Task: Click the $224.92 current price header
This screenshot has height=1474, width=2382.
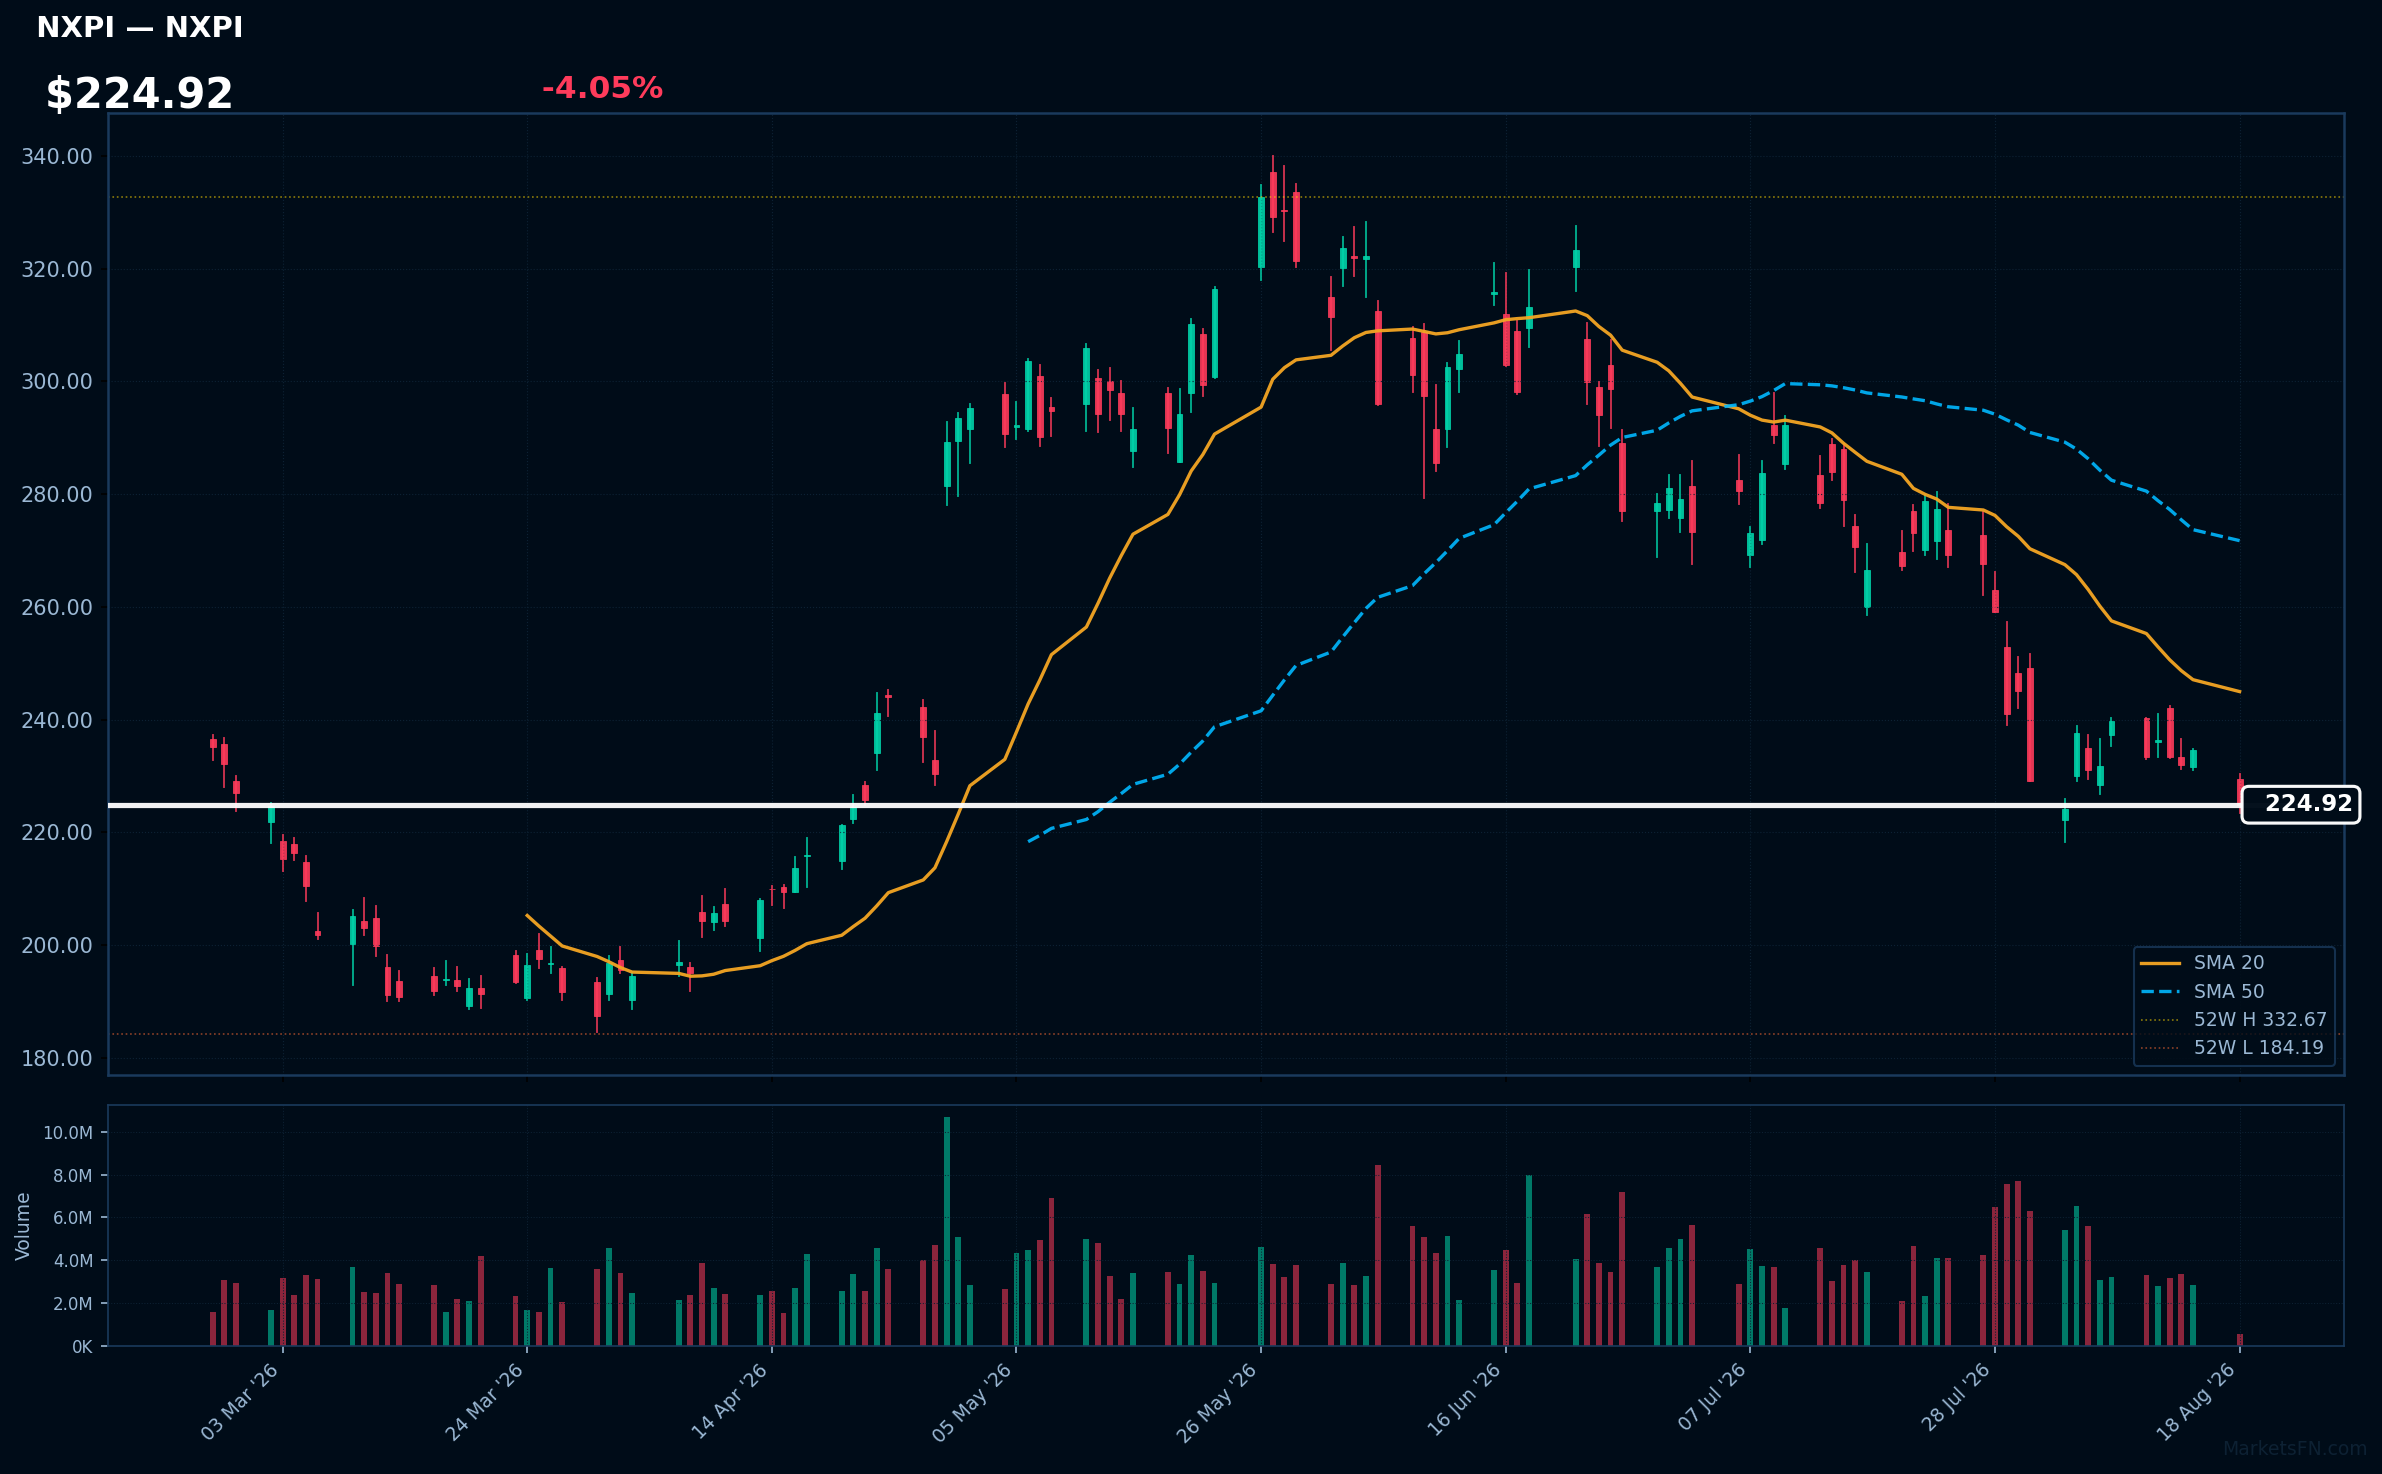Action: click(x=139, y=94)
